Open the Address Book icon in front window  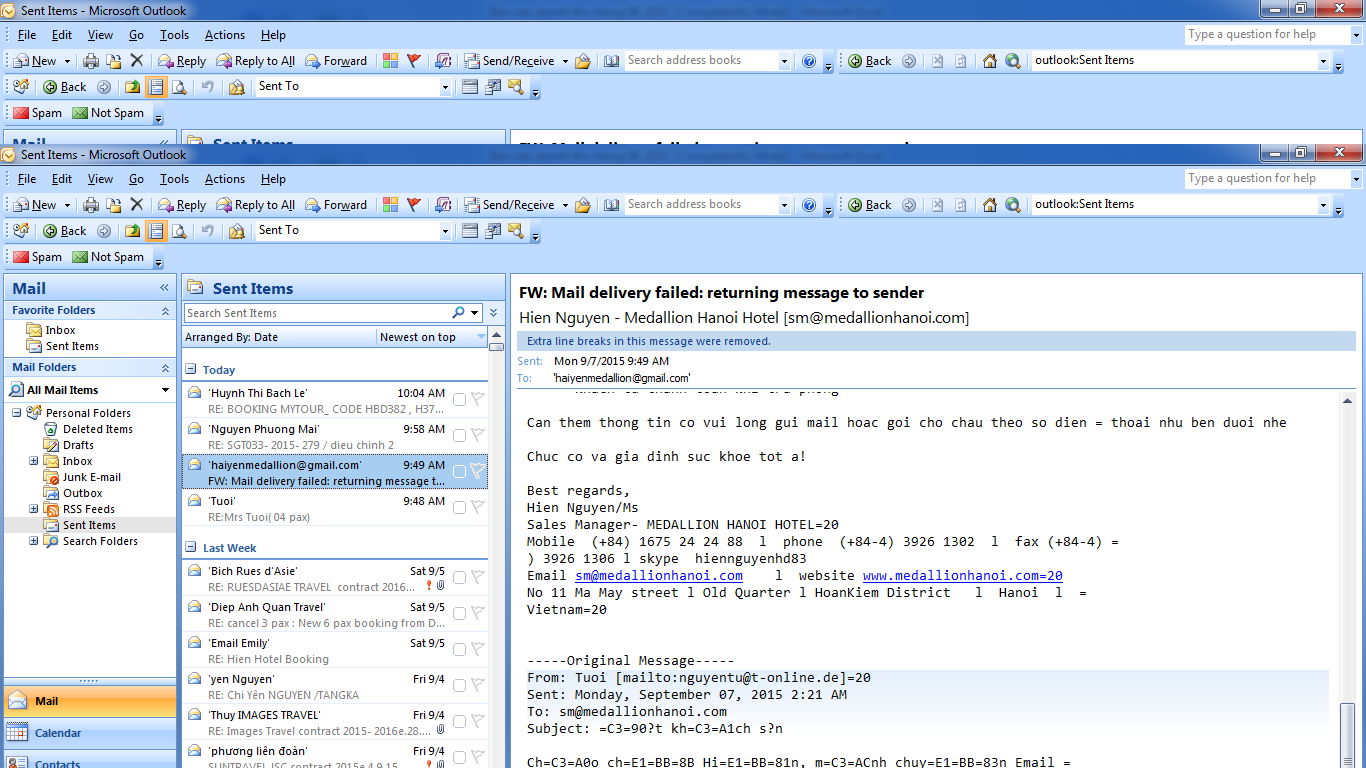(612, 204)
